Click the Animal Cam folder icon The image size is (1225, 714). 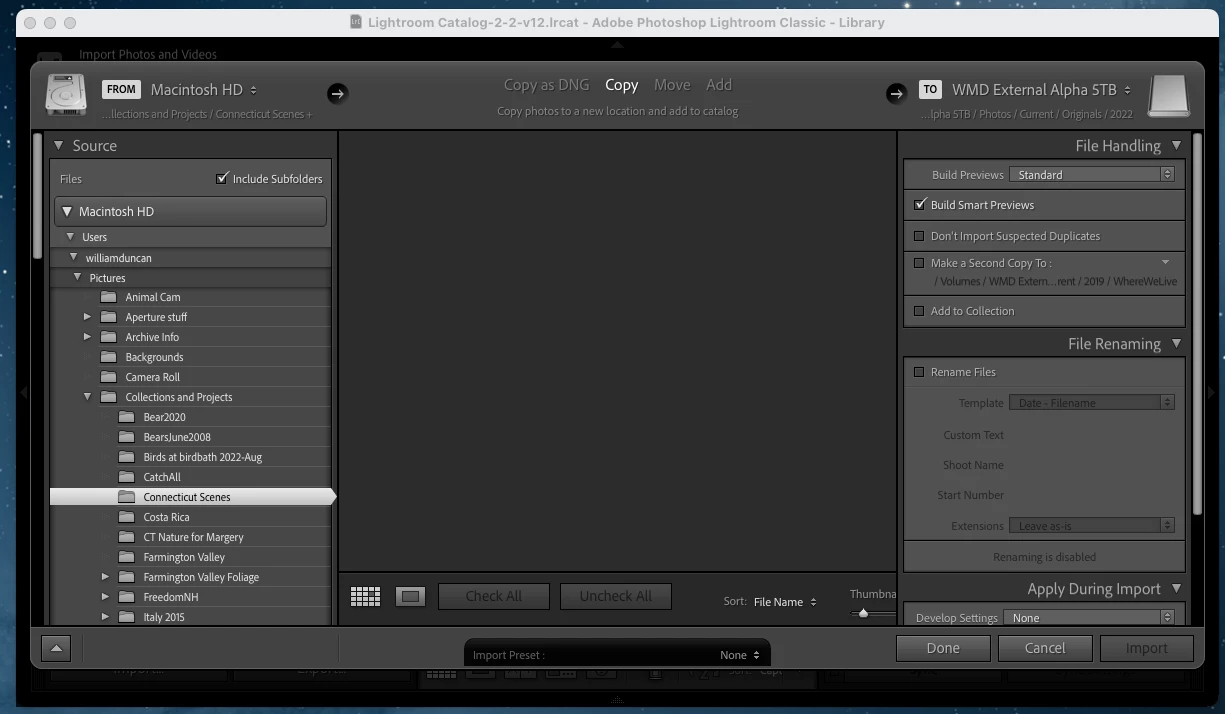click(x=108, y=297)
